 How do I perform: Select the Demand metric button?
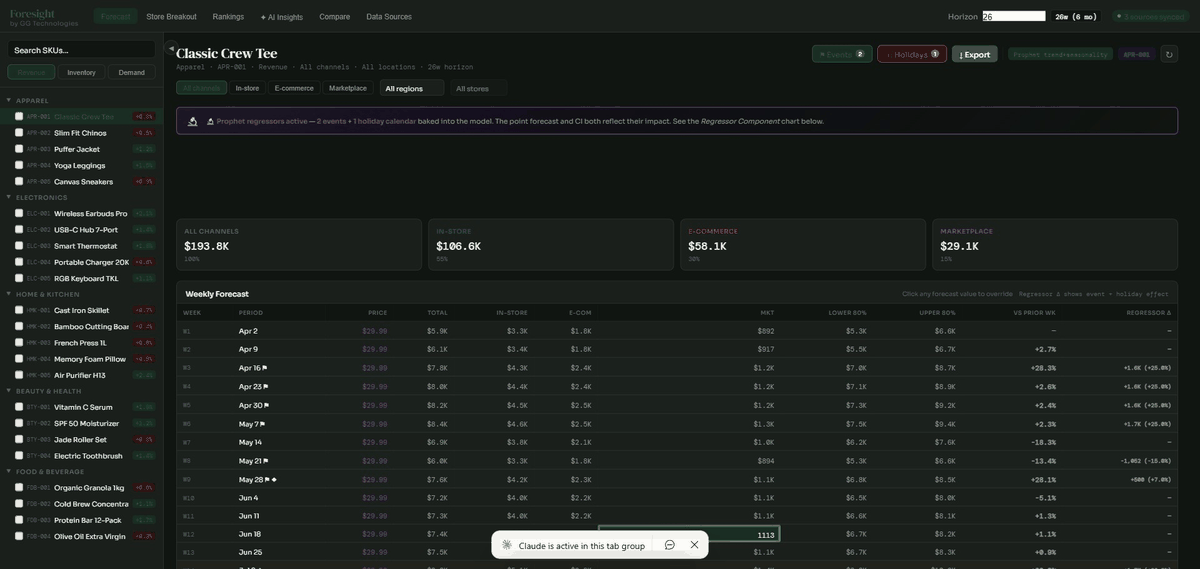click(132, 72)
